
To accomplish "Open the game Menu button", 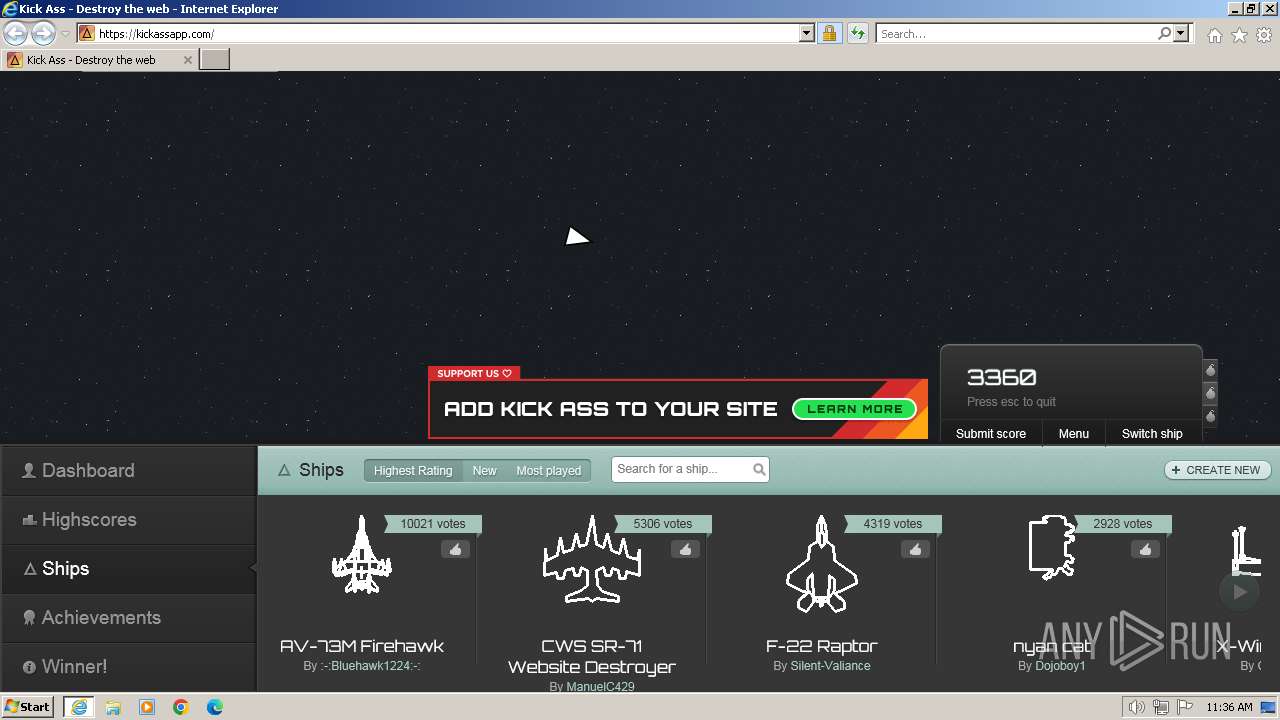I will [x=1074, y=433].
